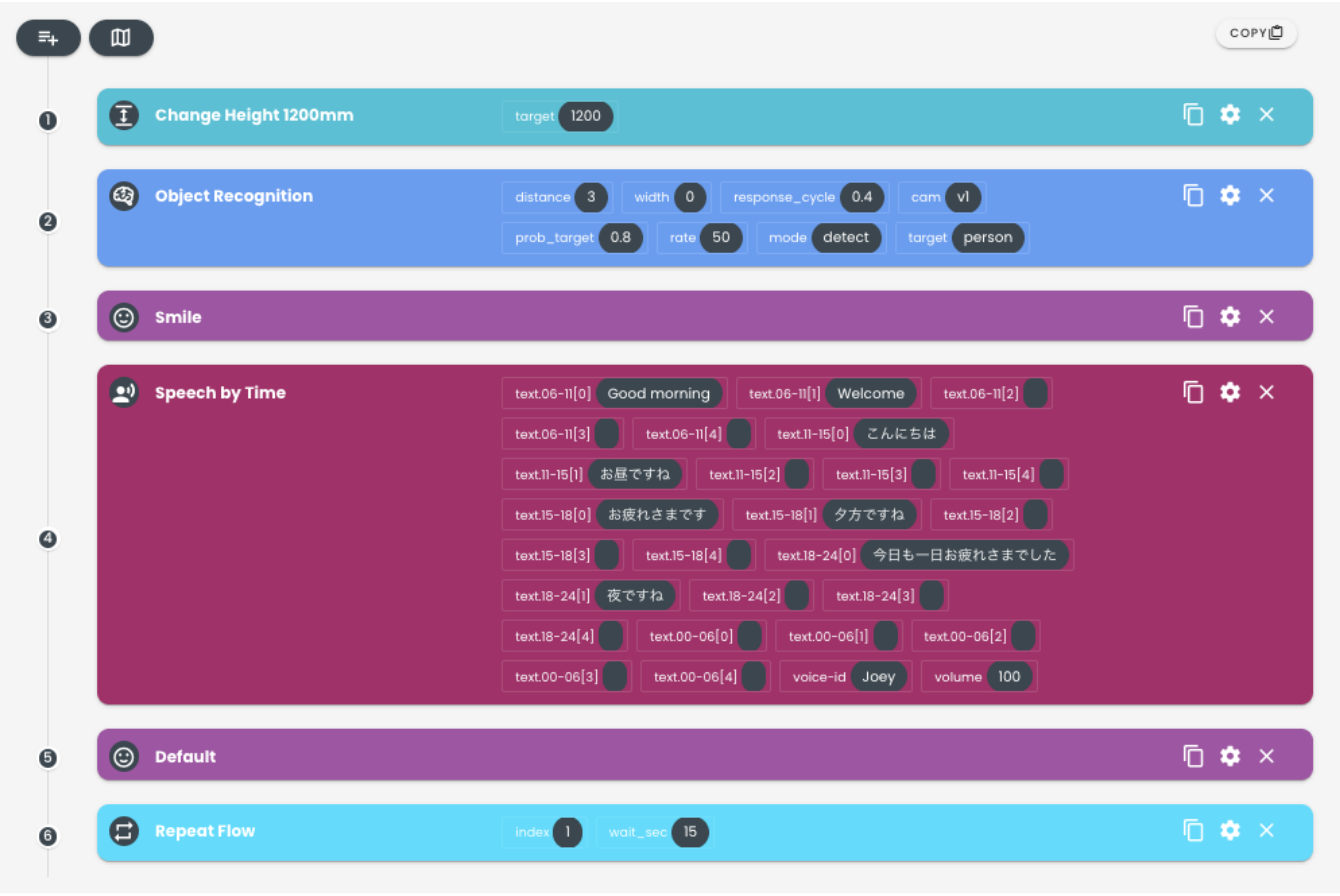
Task: Remove the Change Height 1200mm step
Action: click(x=1266, y=115)
